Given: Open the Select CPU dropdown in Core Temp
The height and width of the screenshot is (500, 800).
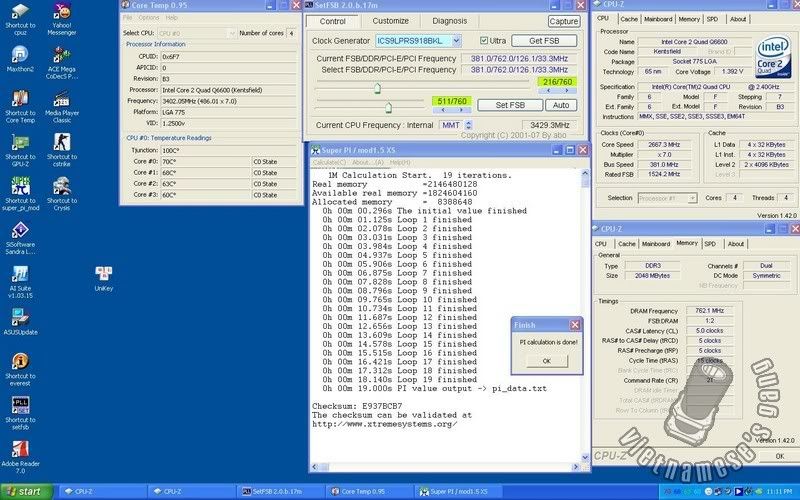Looking at the screenshot, I should point(232,33).
